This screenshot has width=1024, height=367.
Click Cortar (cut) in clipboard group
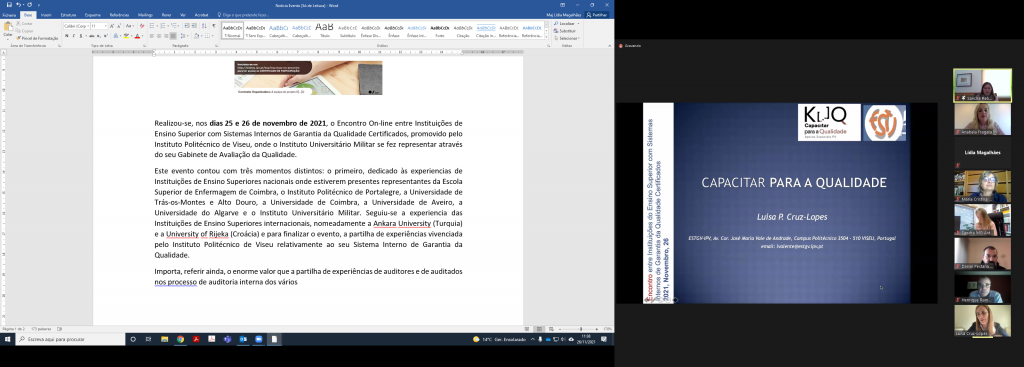(24, 24)
